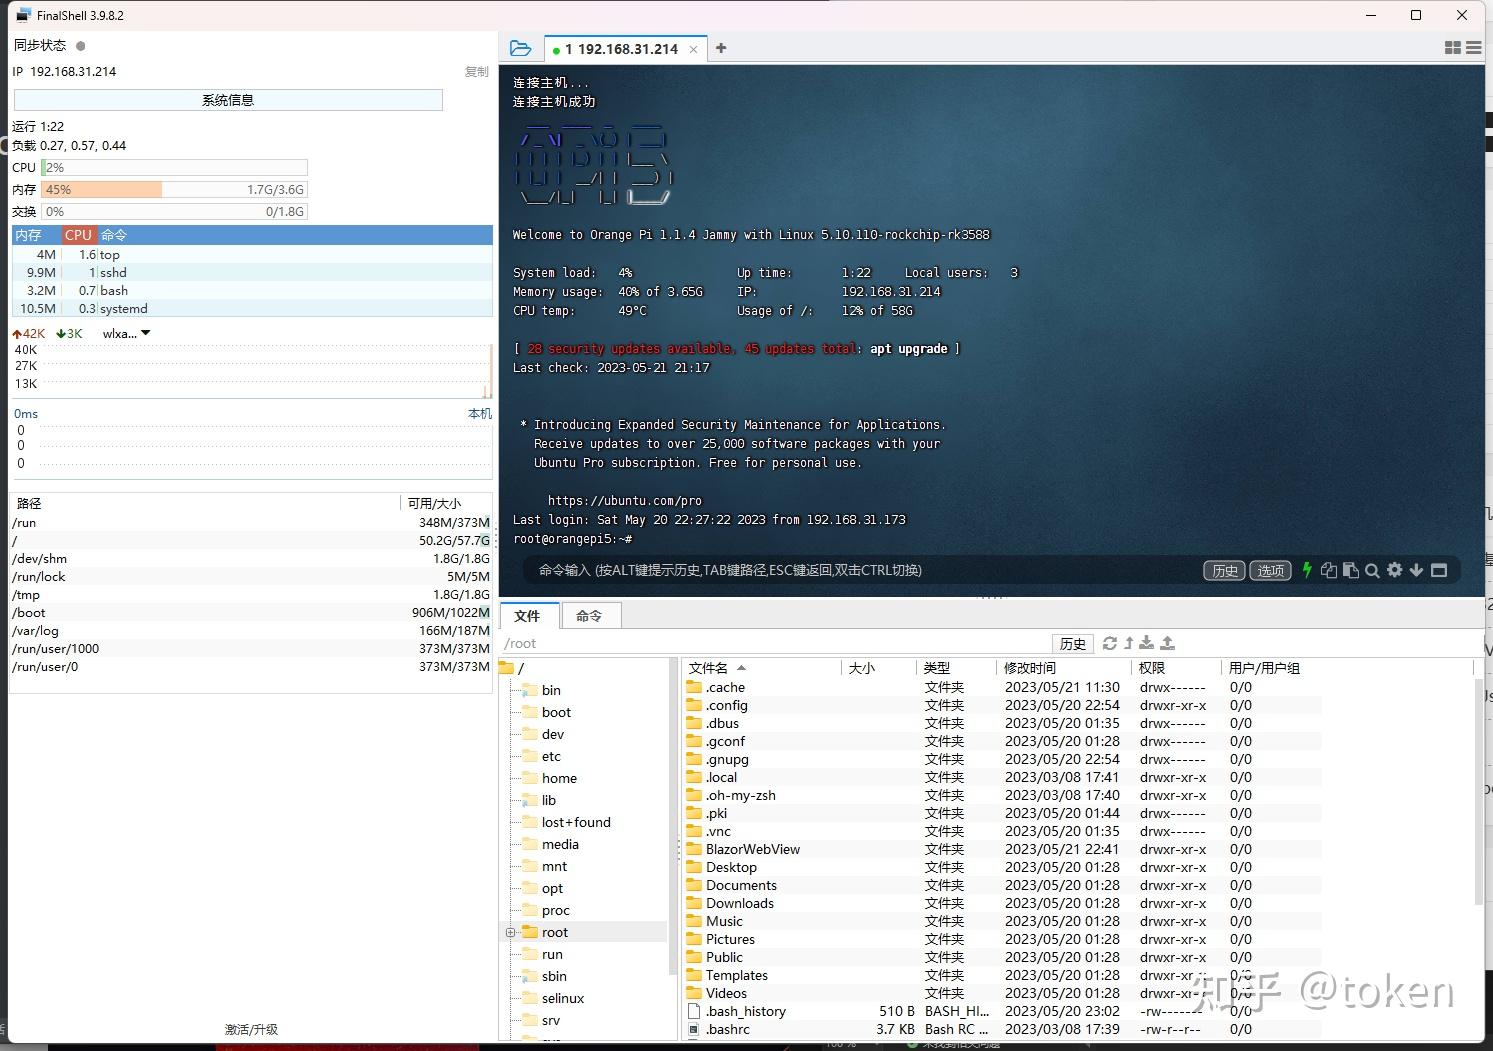Switch to the CPU process sorting tab
Screen dimensions: 1493x1051
pos(78,234)
